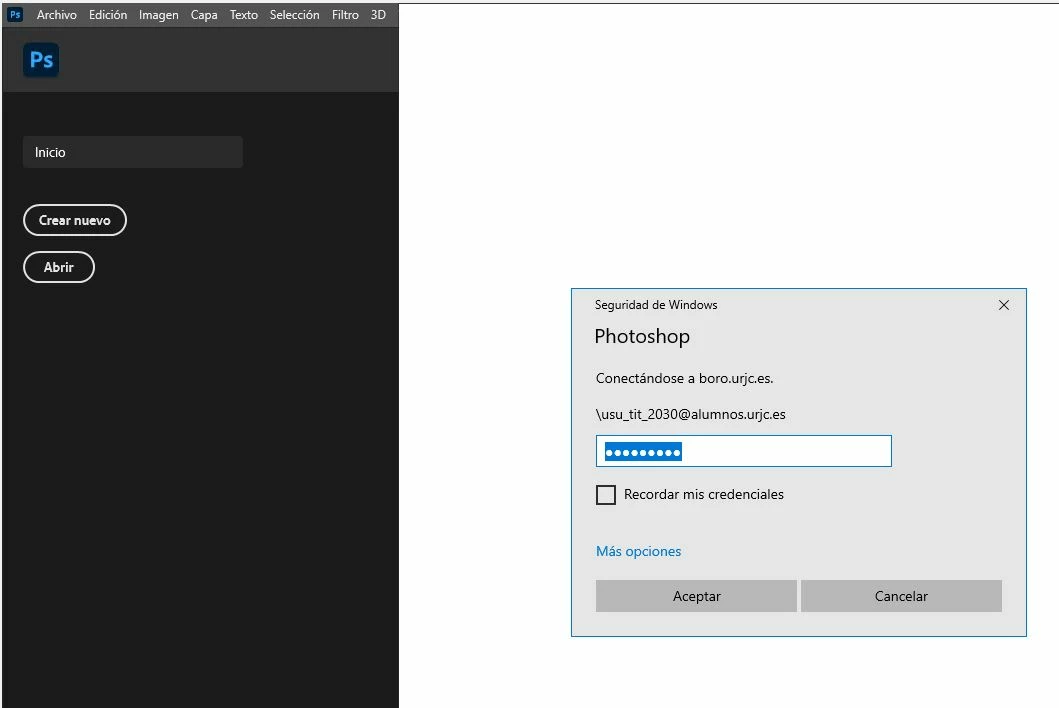Open the Capa menu

[x=204, y=15]
